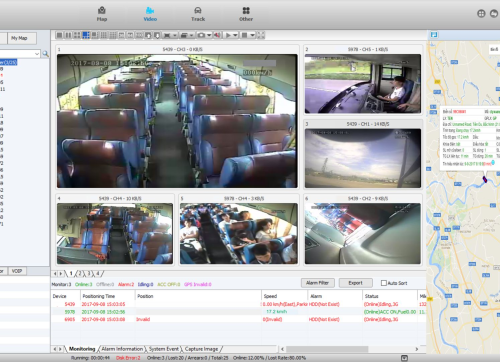Click the blue map panel icon above map
The height and width of the screenshot is (362, 500).
click(x=434, y=35)
